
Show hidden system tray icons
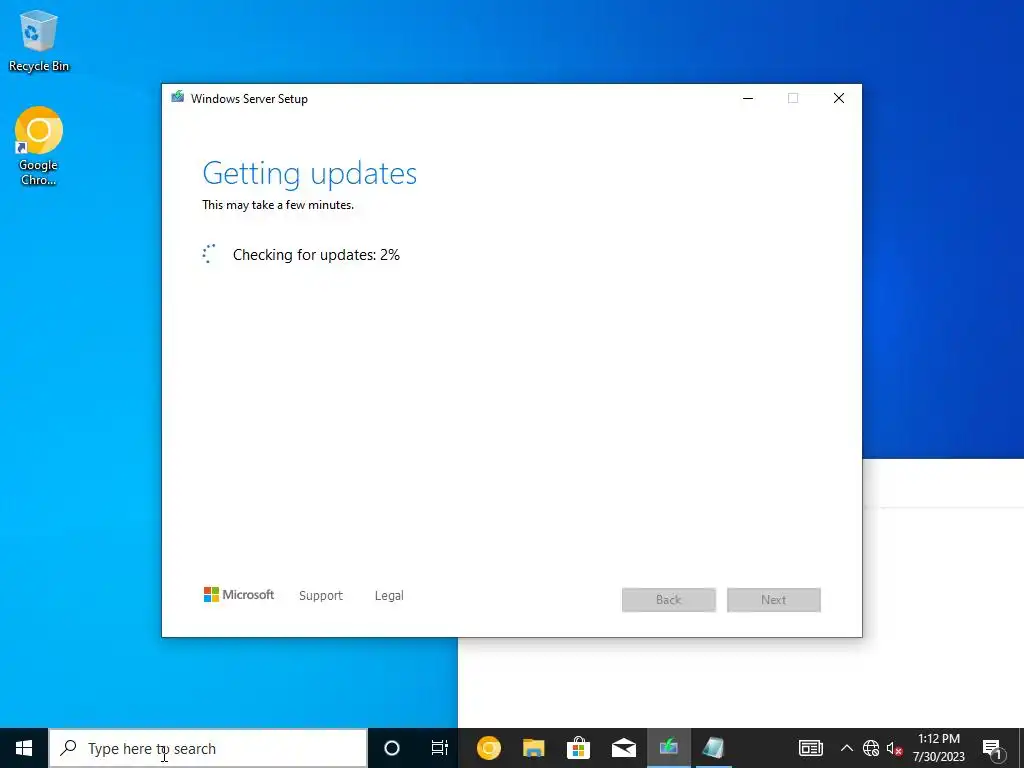click(x=846, y=748)
